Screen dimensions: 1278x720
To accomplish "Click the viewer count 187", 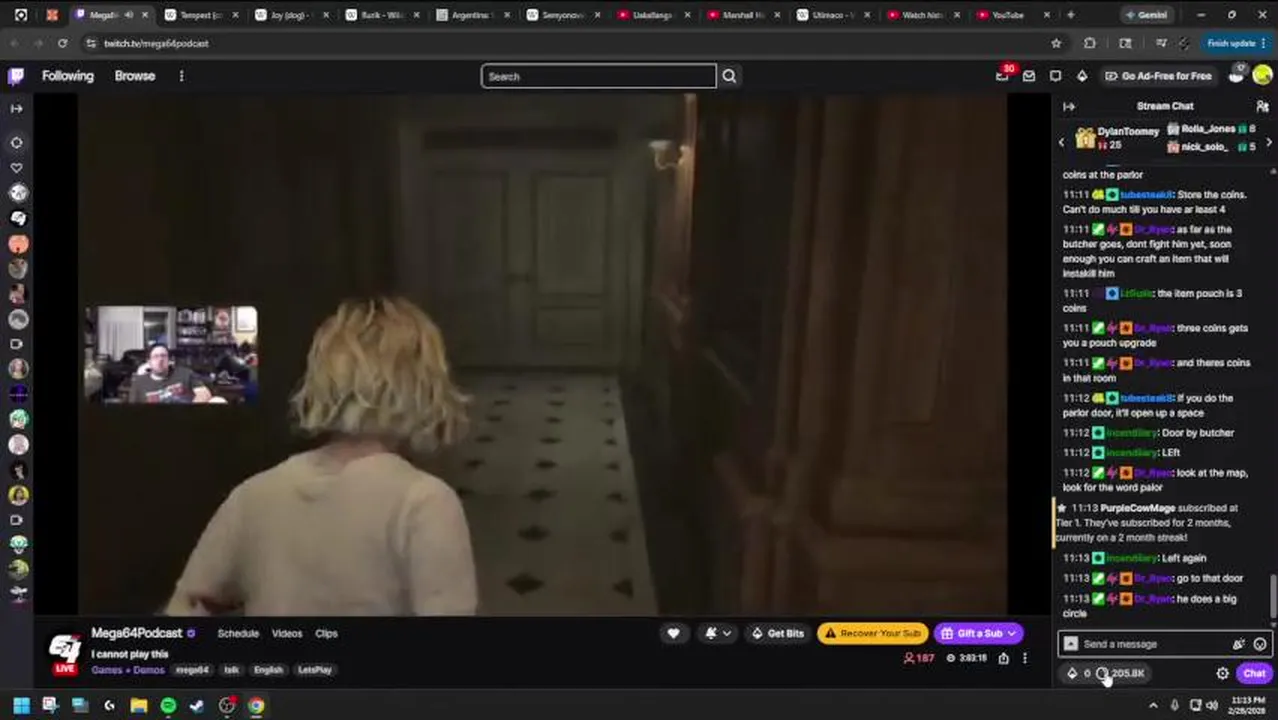I will pos(918,658).
